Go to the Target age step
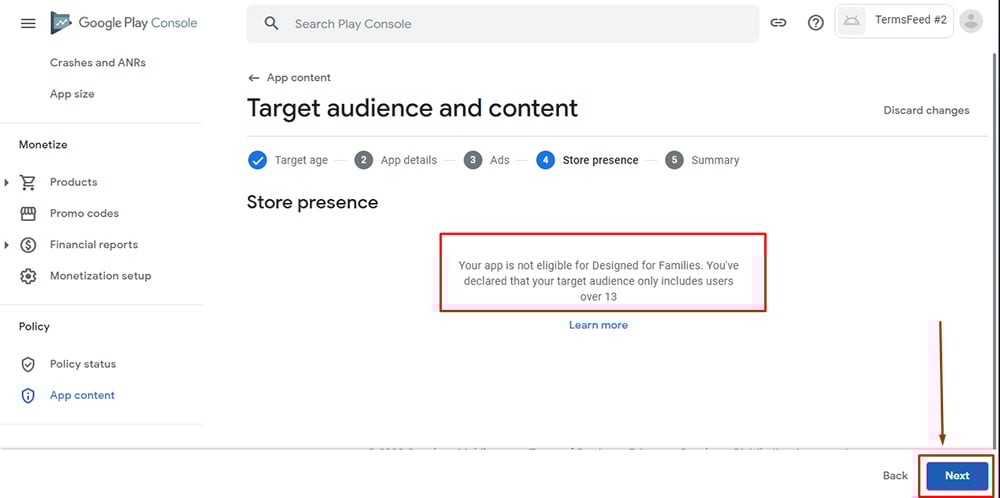 [301, 161]
